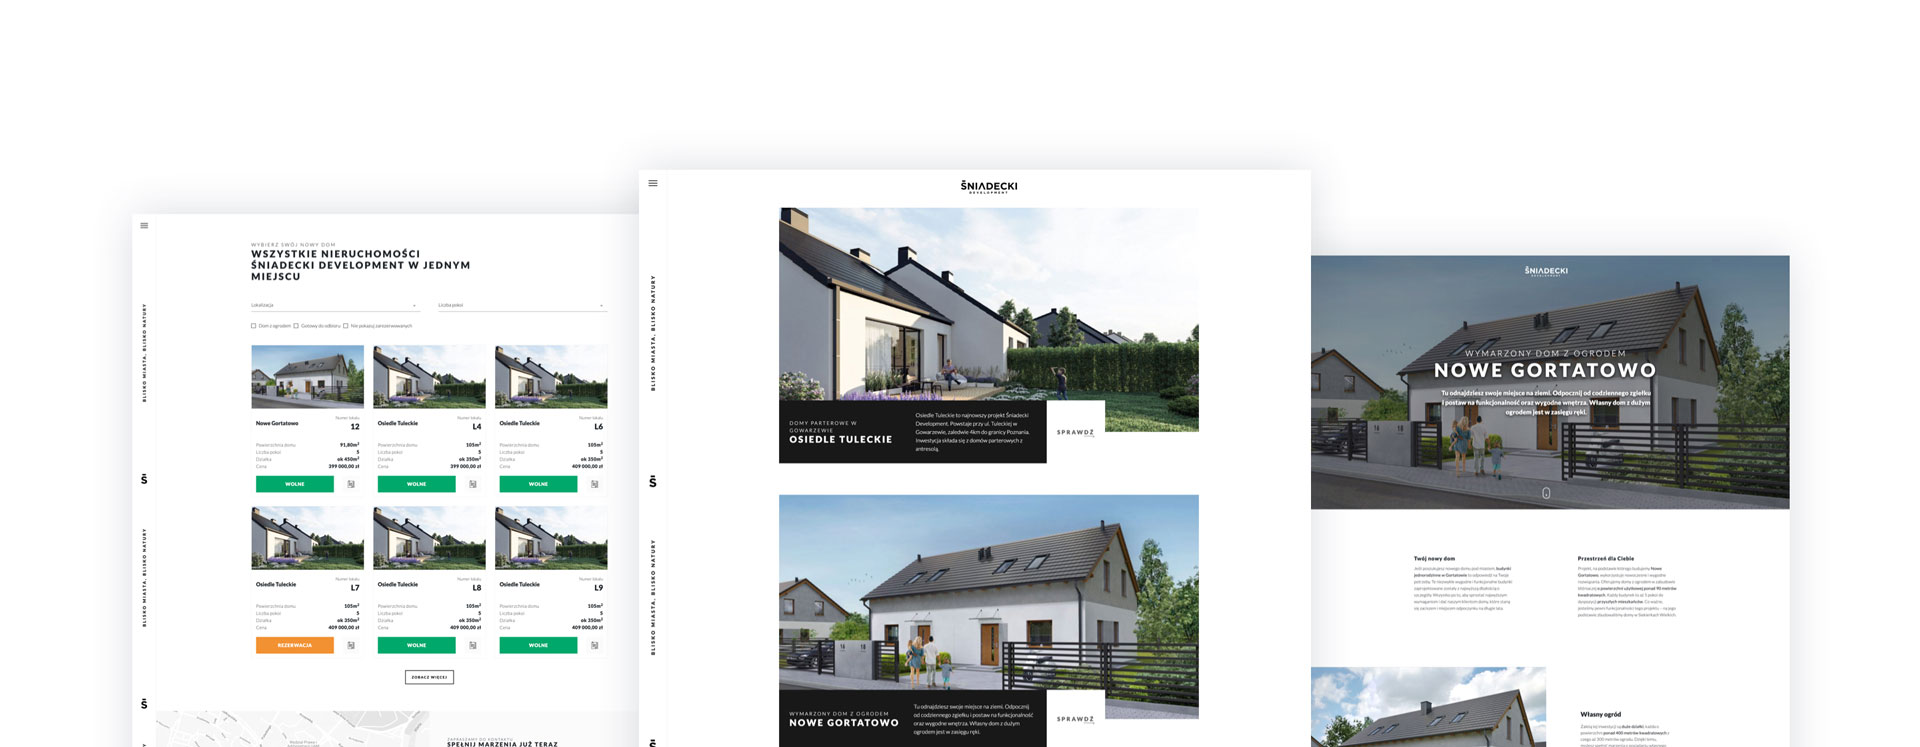Click 'NOWE GORTATOWO' hero headline on right page
The width and height of the screenshot is (1920, 747).
1545,370
